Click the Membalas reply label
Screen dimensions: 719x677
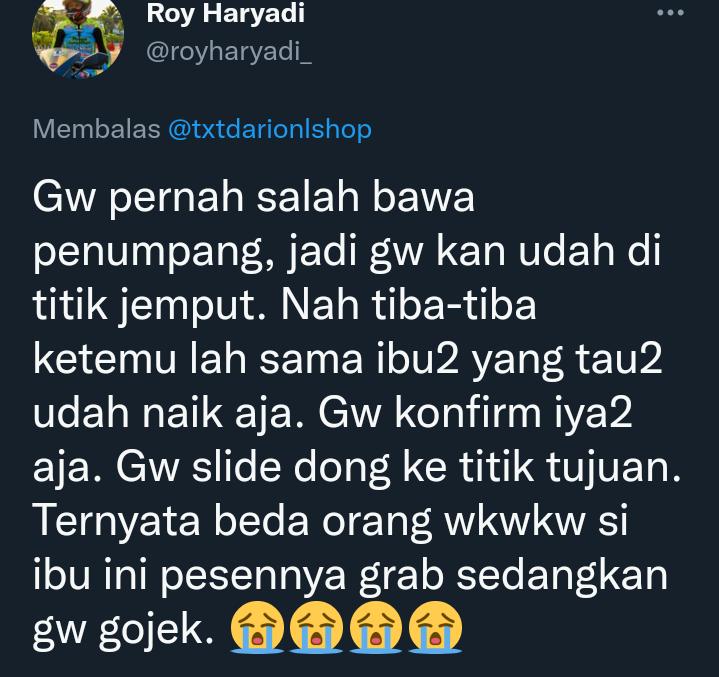96,129
